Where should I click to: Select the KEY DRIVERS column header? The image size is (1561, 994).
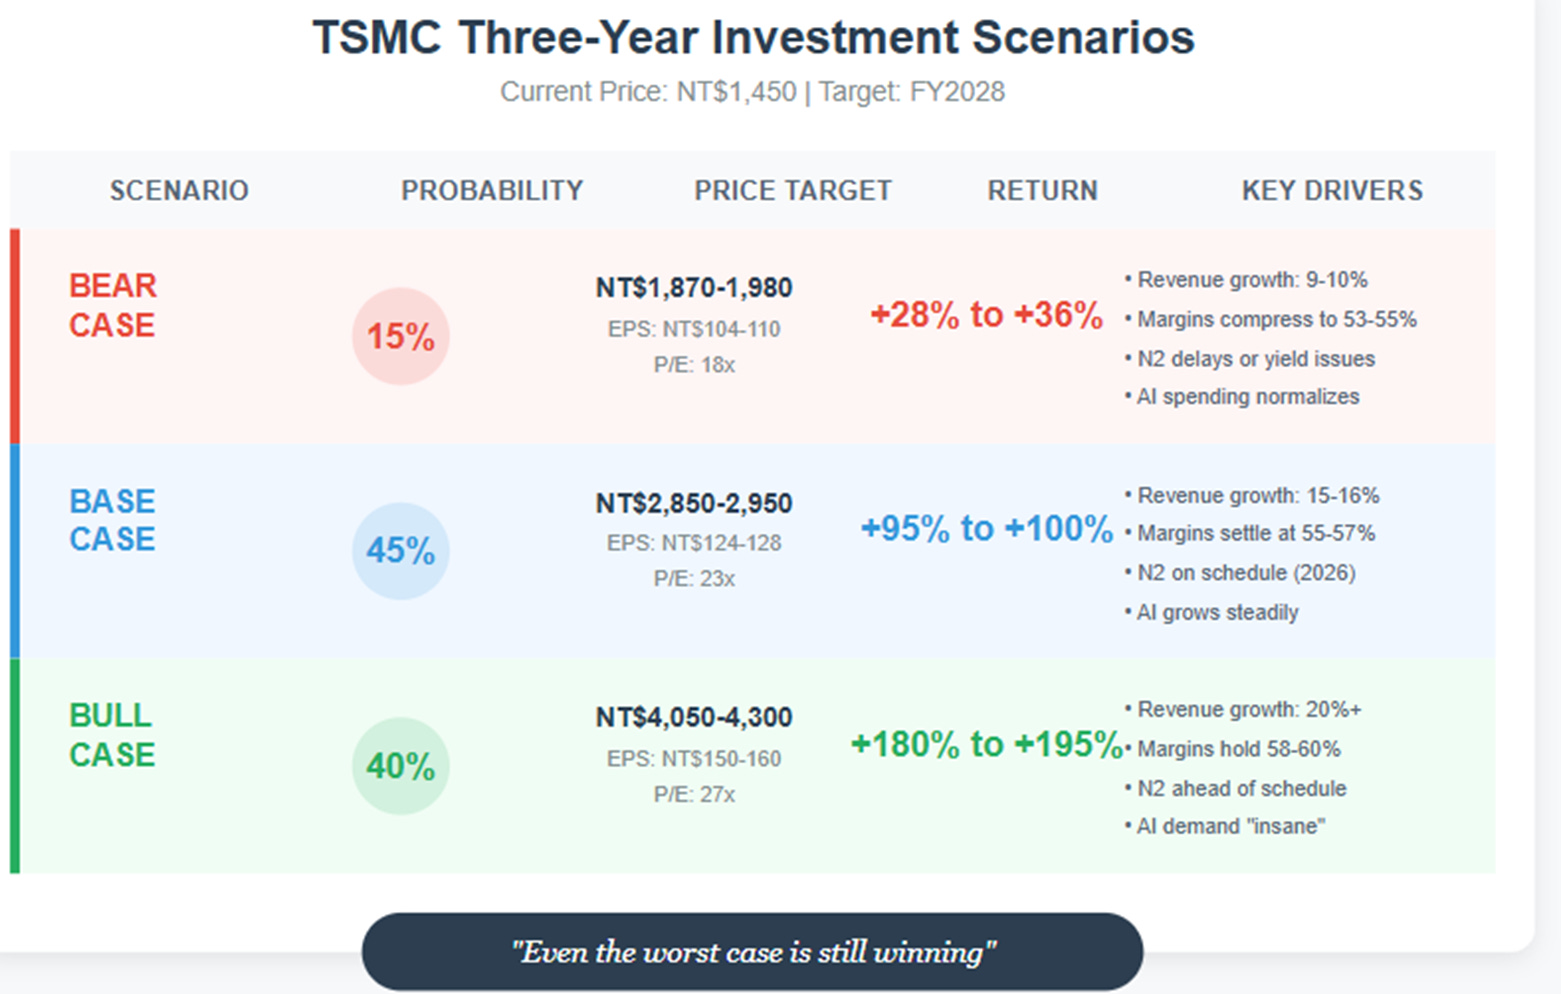[x=1332, y=190]
